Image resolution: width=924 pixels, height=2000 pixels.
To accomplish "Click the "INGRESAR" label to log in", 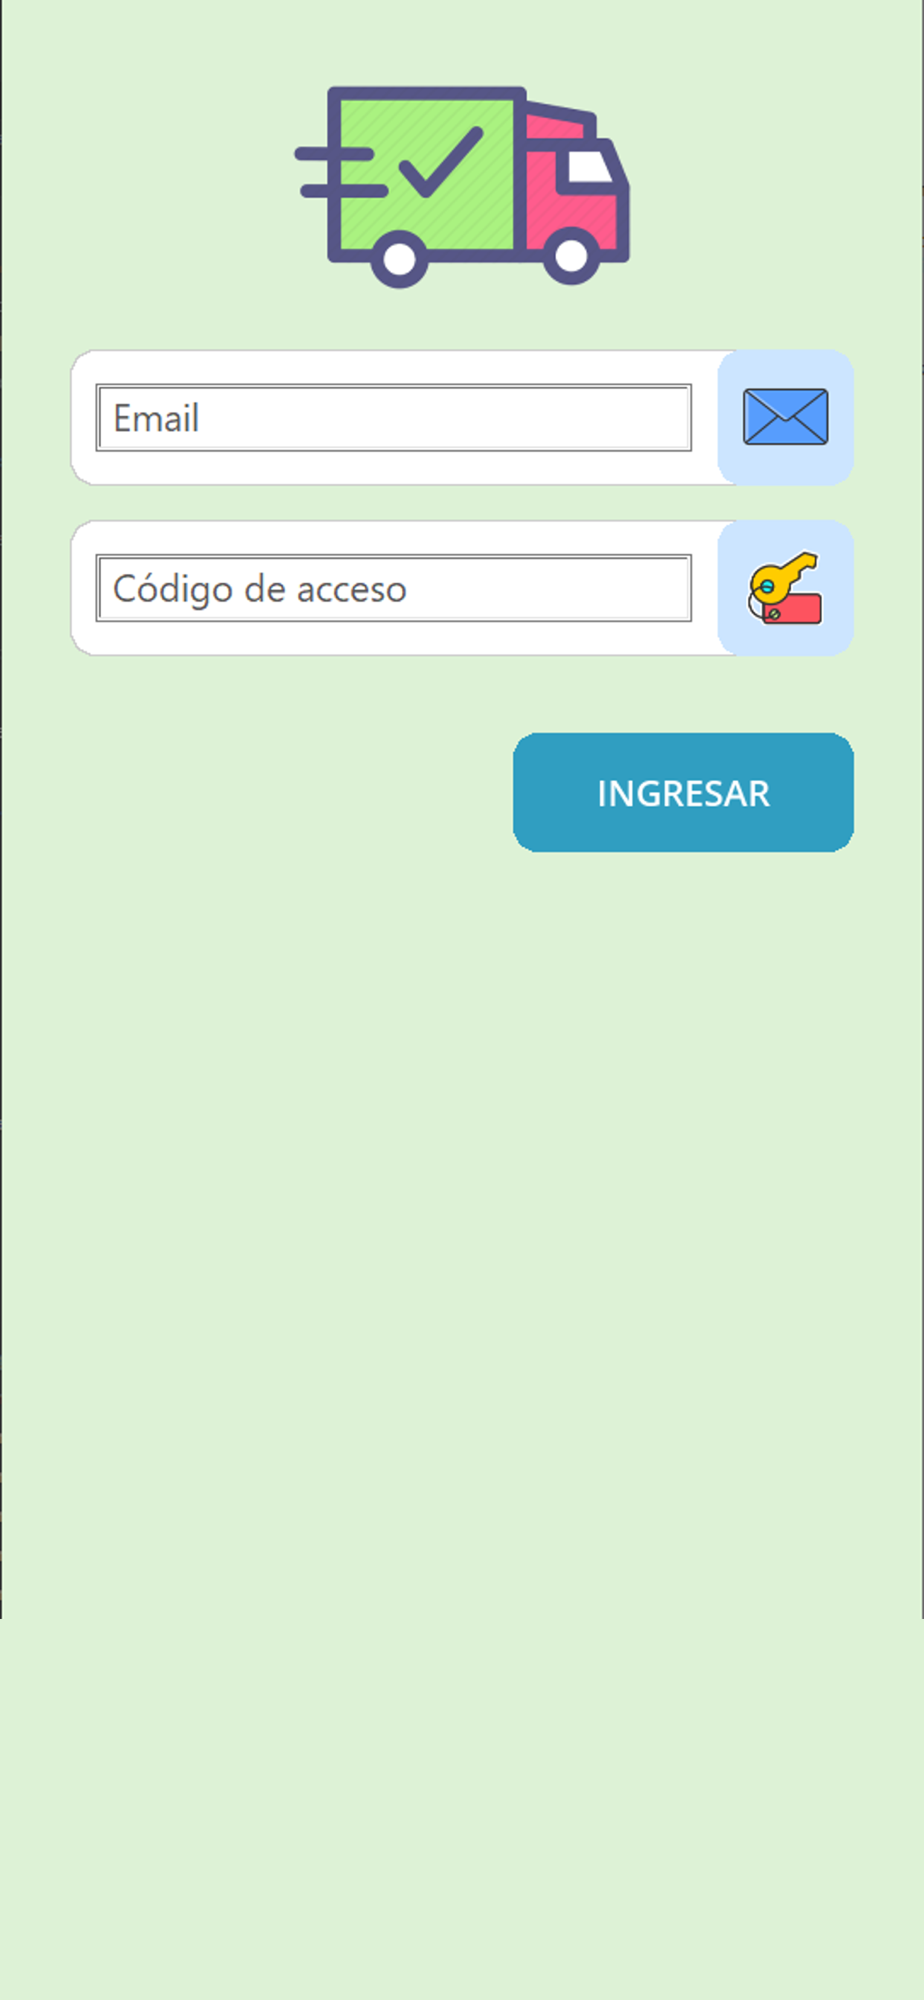I will click(683, 793).
